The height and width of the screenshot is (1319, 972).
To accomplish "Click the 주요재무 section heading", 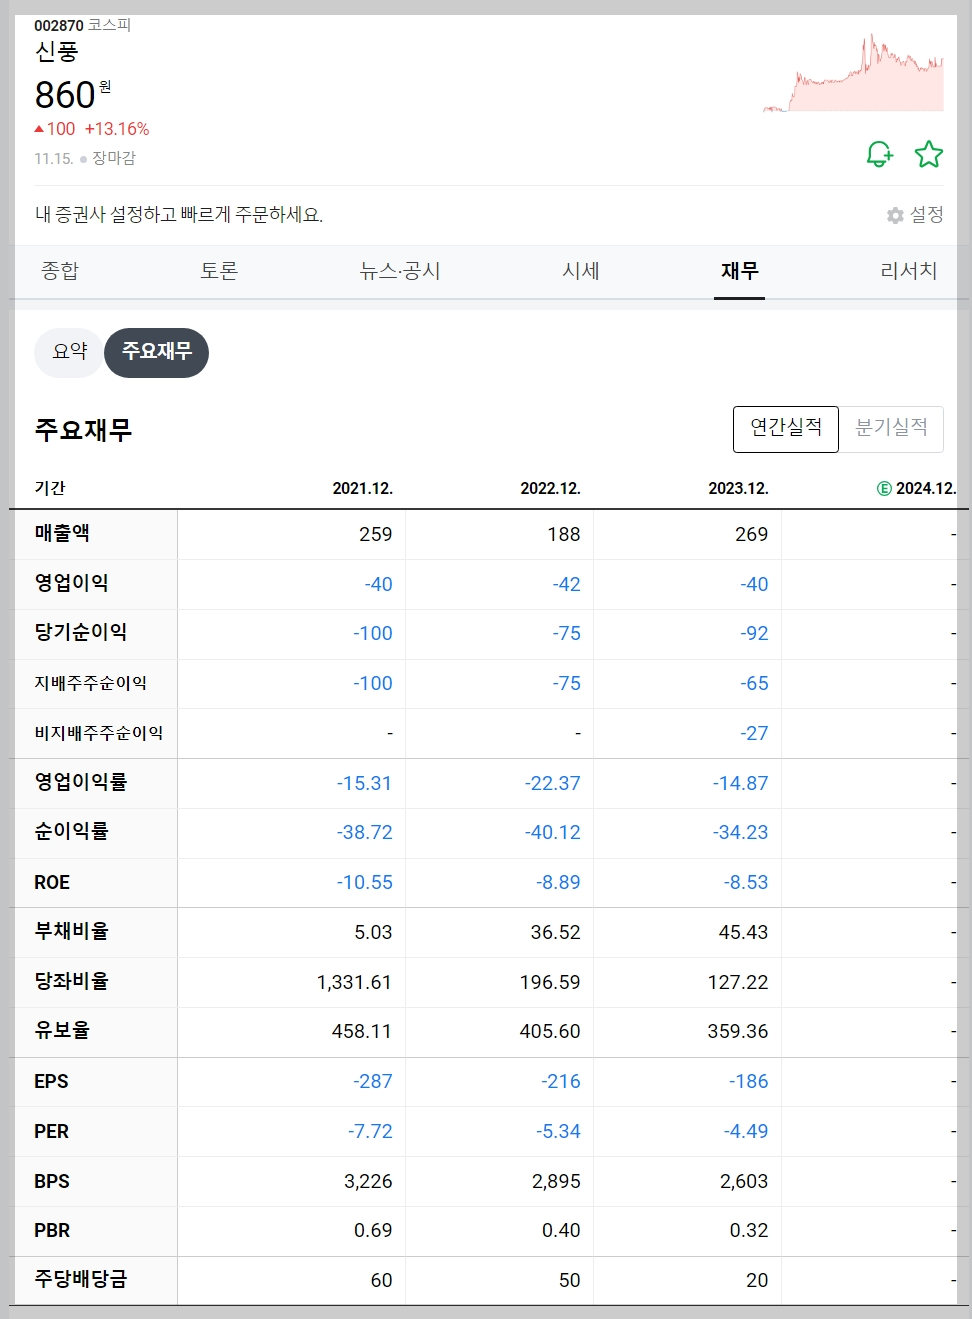I will [x=83, y=430].
